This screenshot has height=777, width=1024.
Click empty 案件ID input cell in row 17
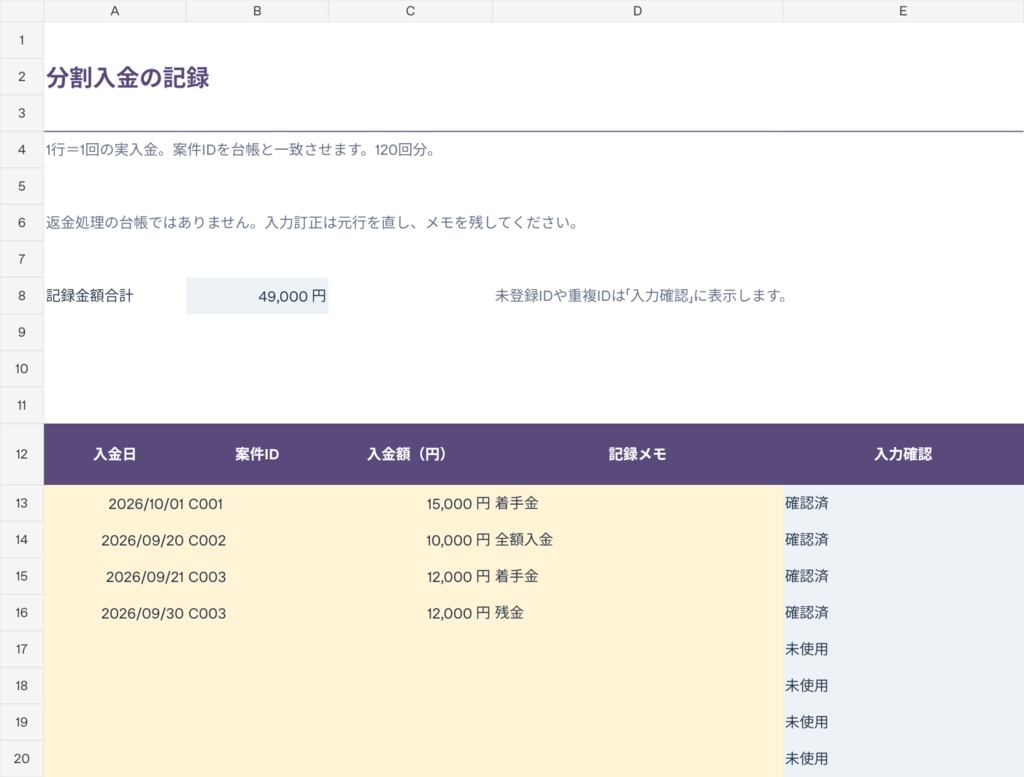(257, 649)
